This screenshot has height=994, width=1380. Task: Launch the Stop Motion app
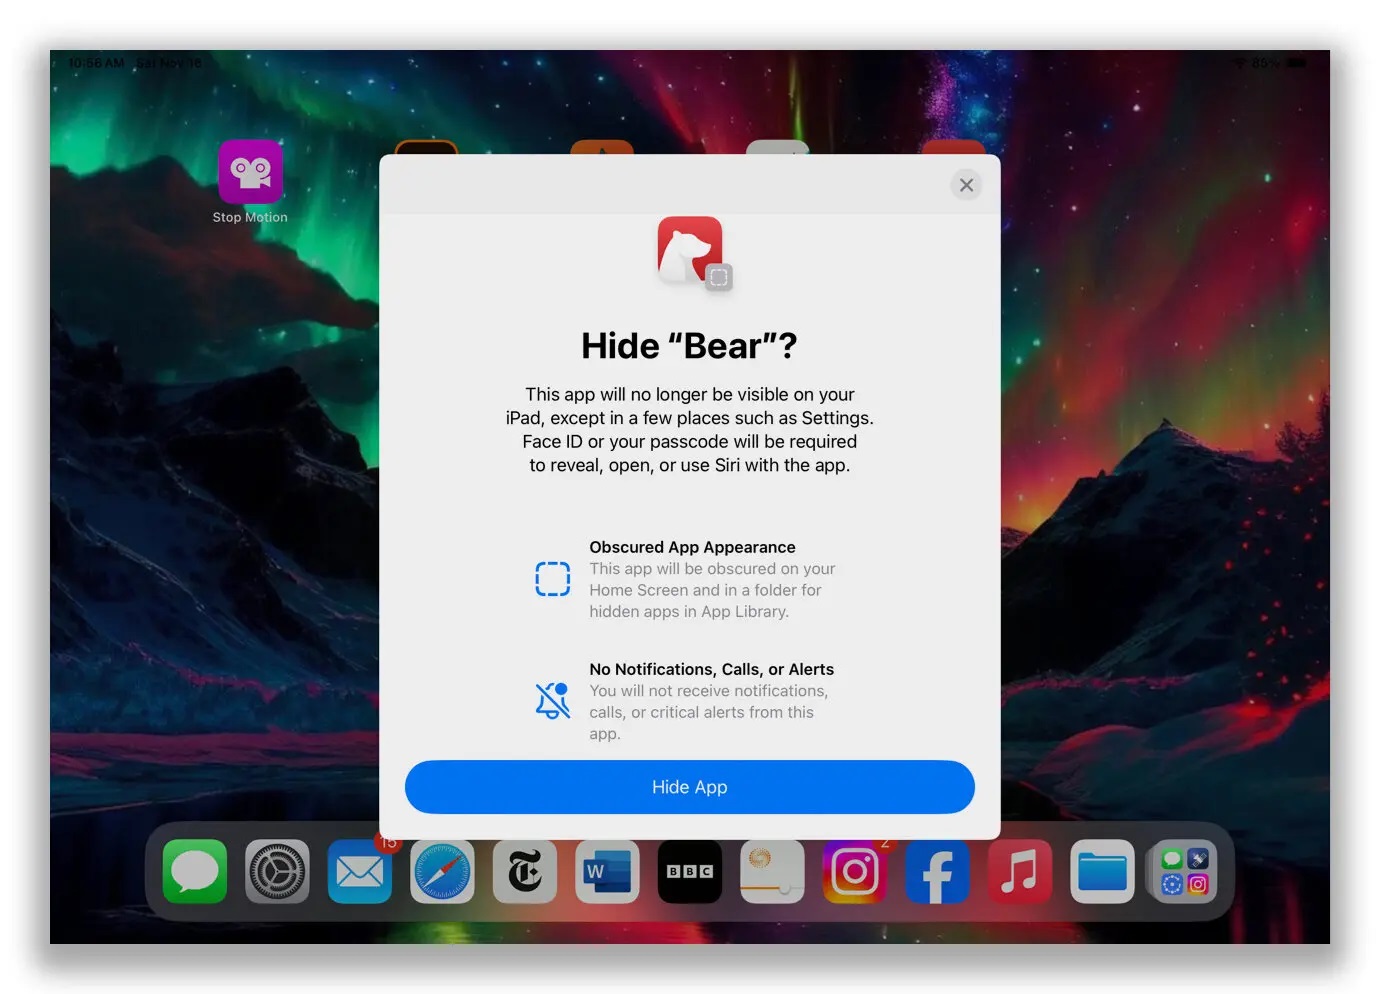click(249, 171)
